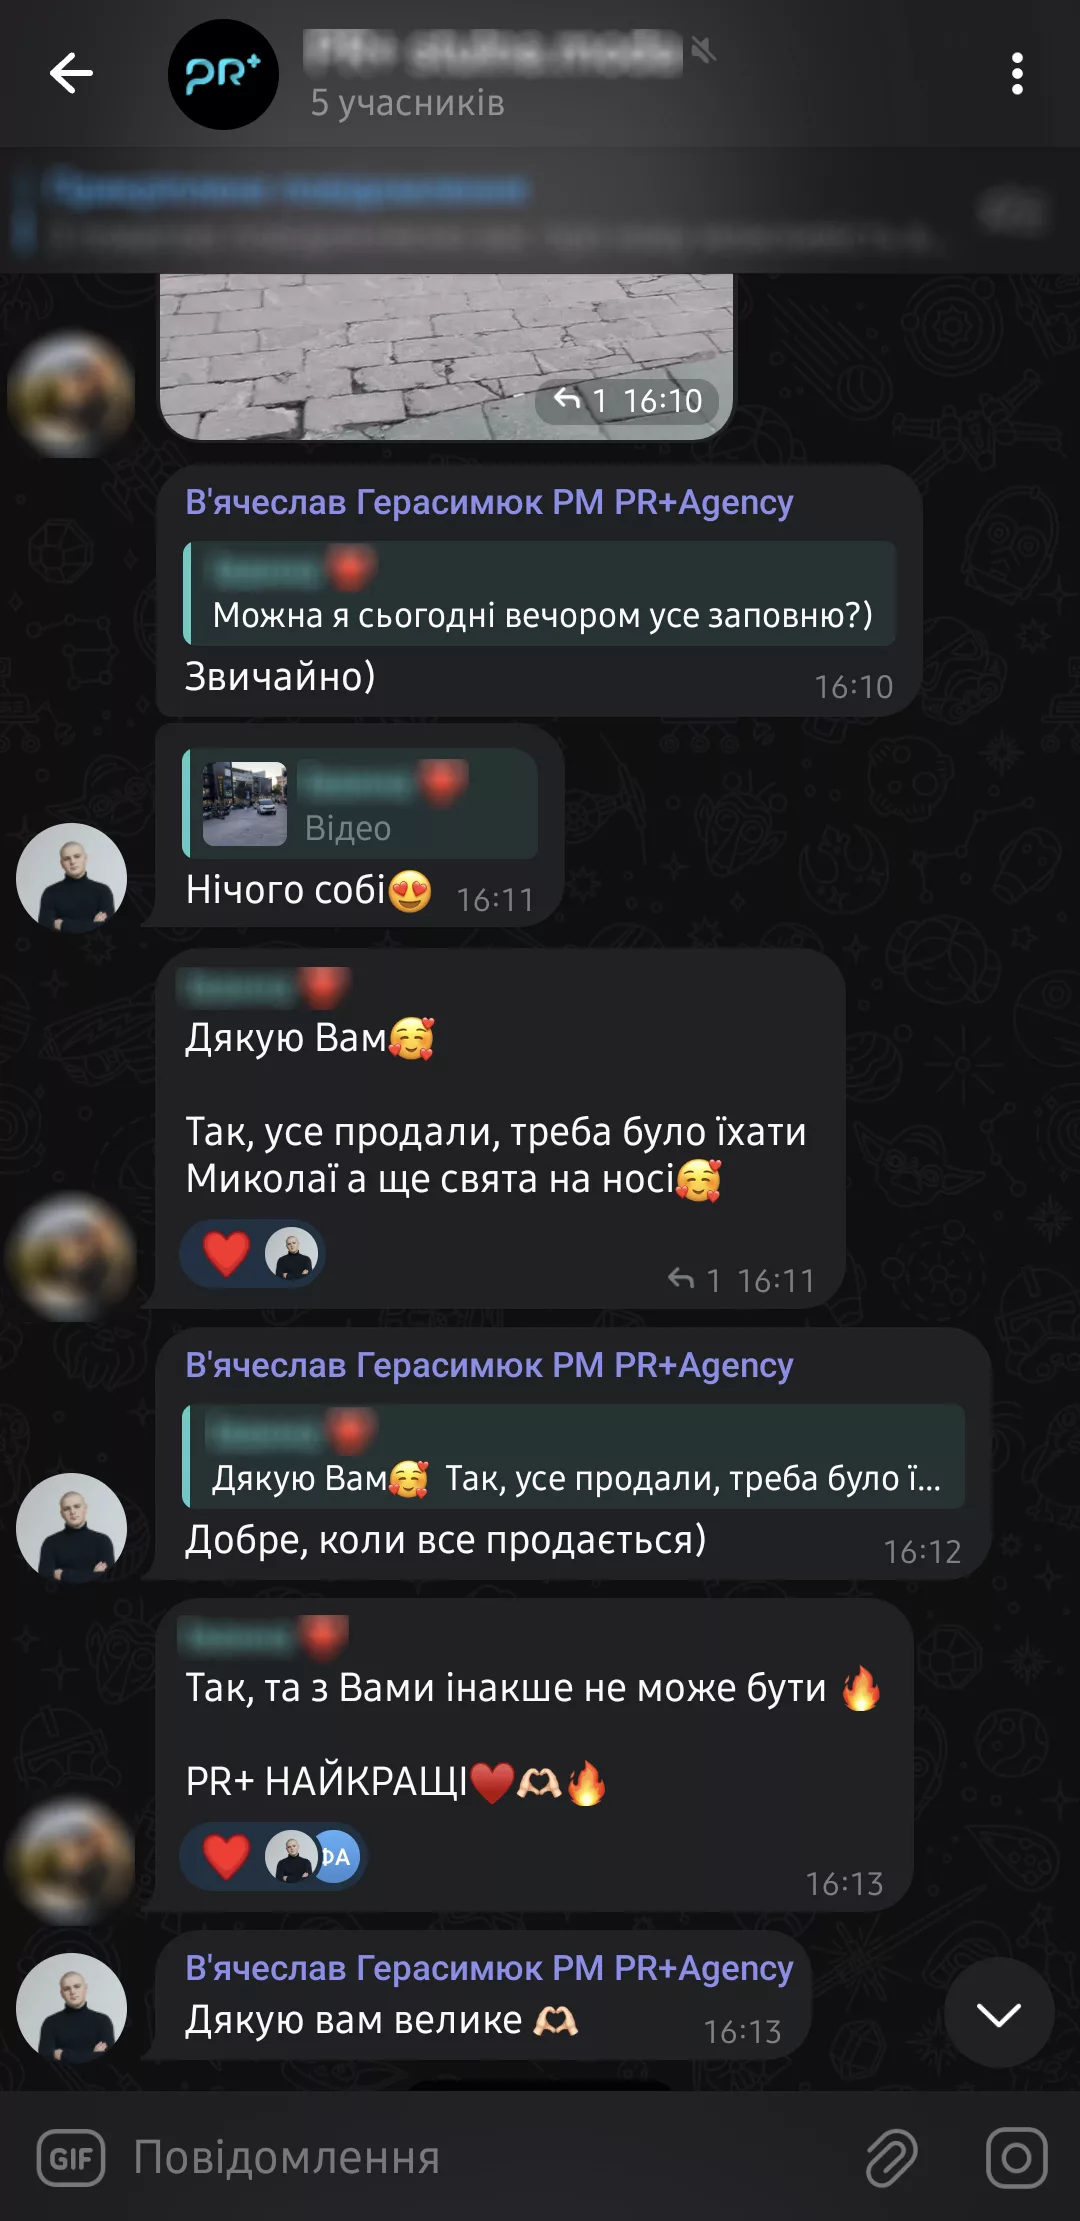This screenshot has height=2221, width=1080.
Task: Jump to latest with down-chevron button
Action: click(999, 2012)
